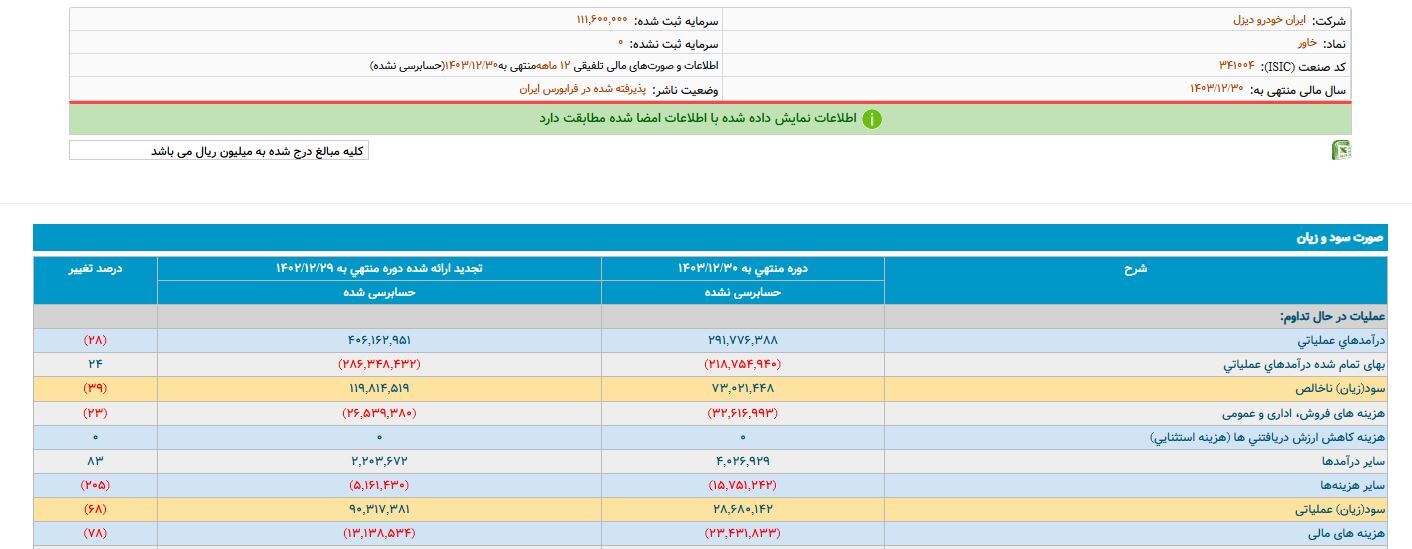The image size is (1412, 549).
Task: Select value (۳۲,۶۱۶,۹۹۳)
Action: (x=743, y=412)
